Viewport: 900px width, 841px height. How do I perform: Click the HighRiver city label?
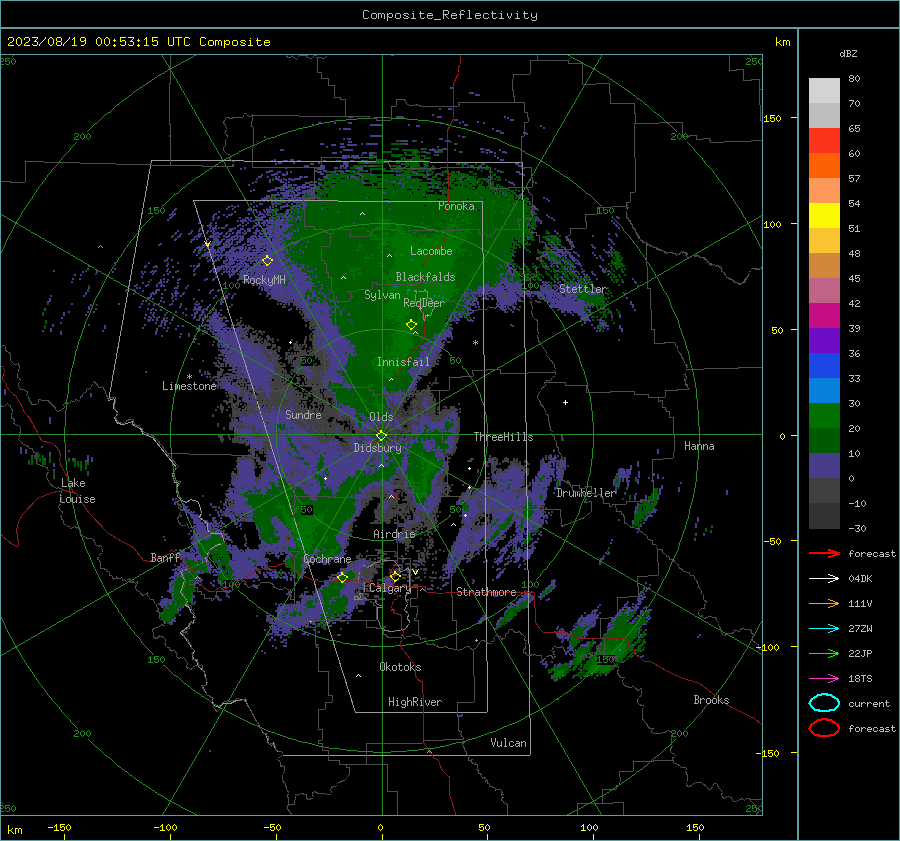tap(415, 702)
